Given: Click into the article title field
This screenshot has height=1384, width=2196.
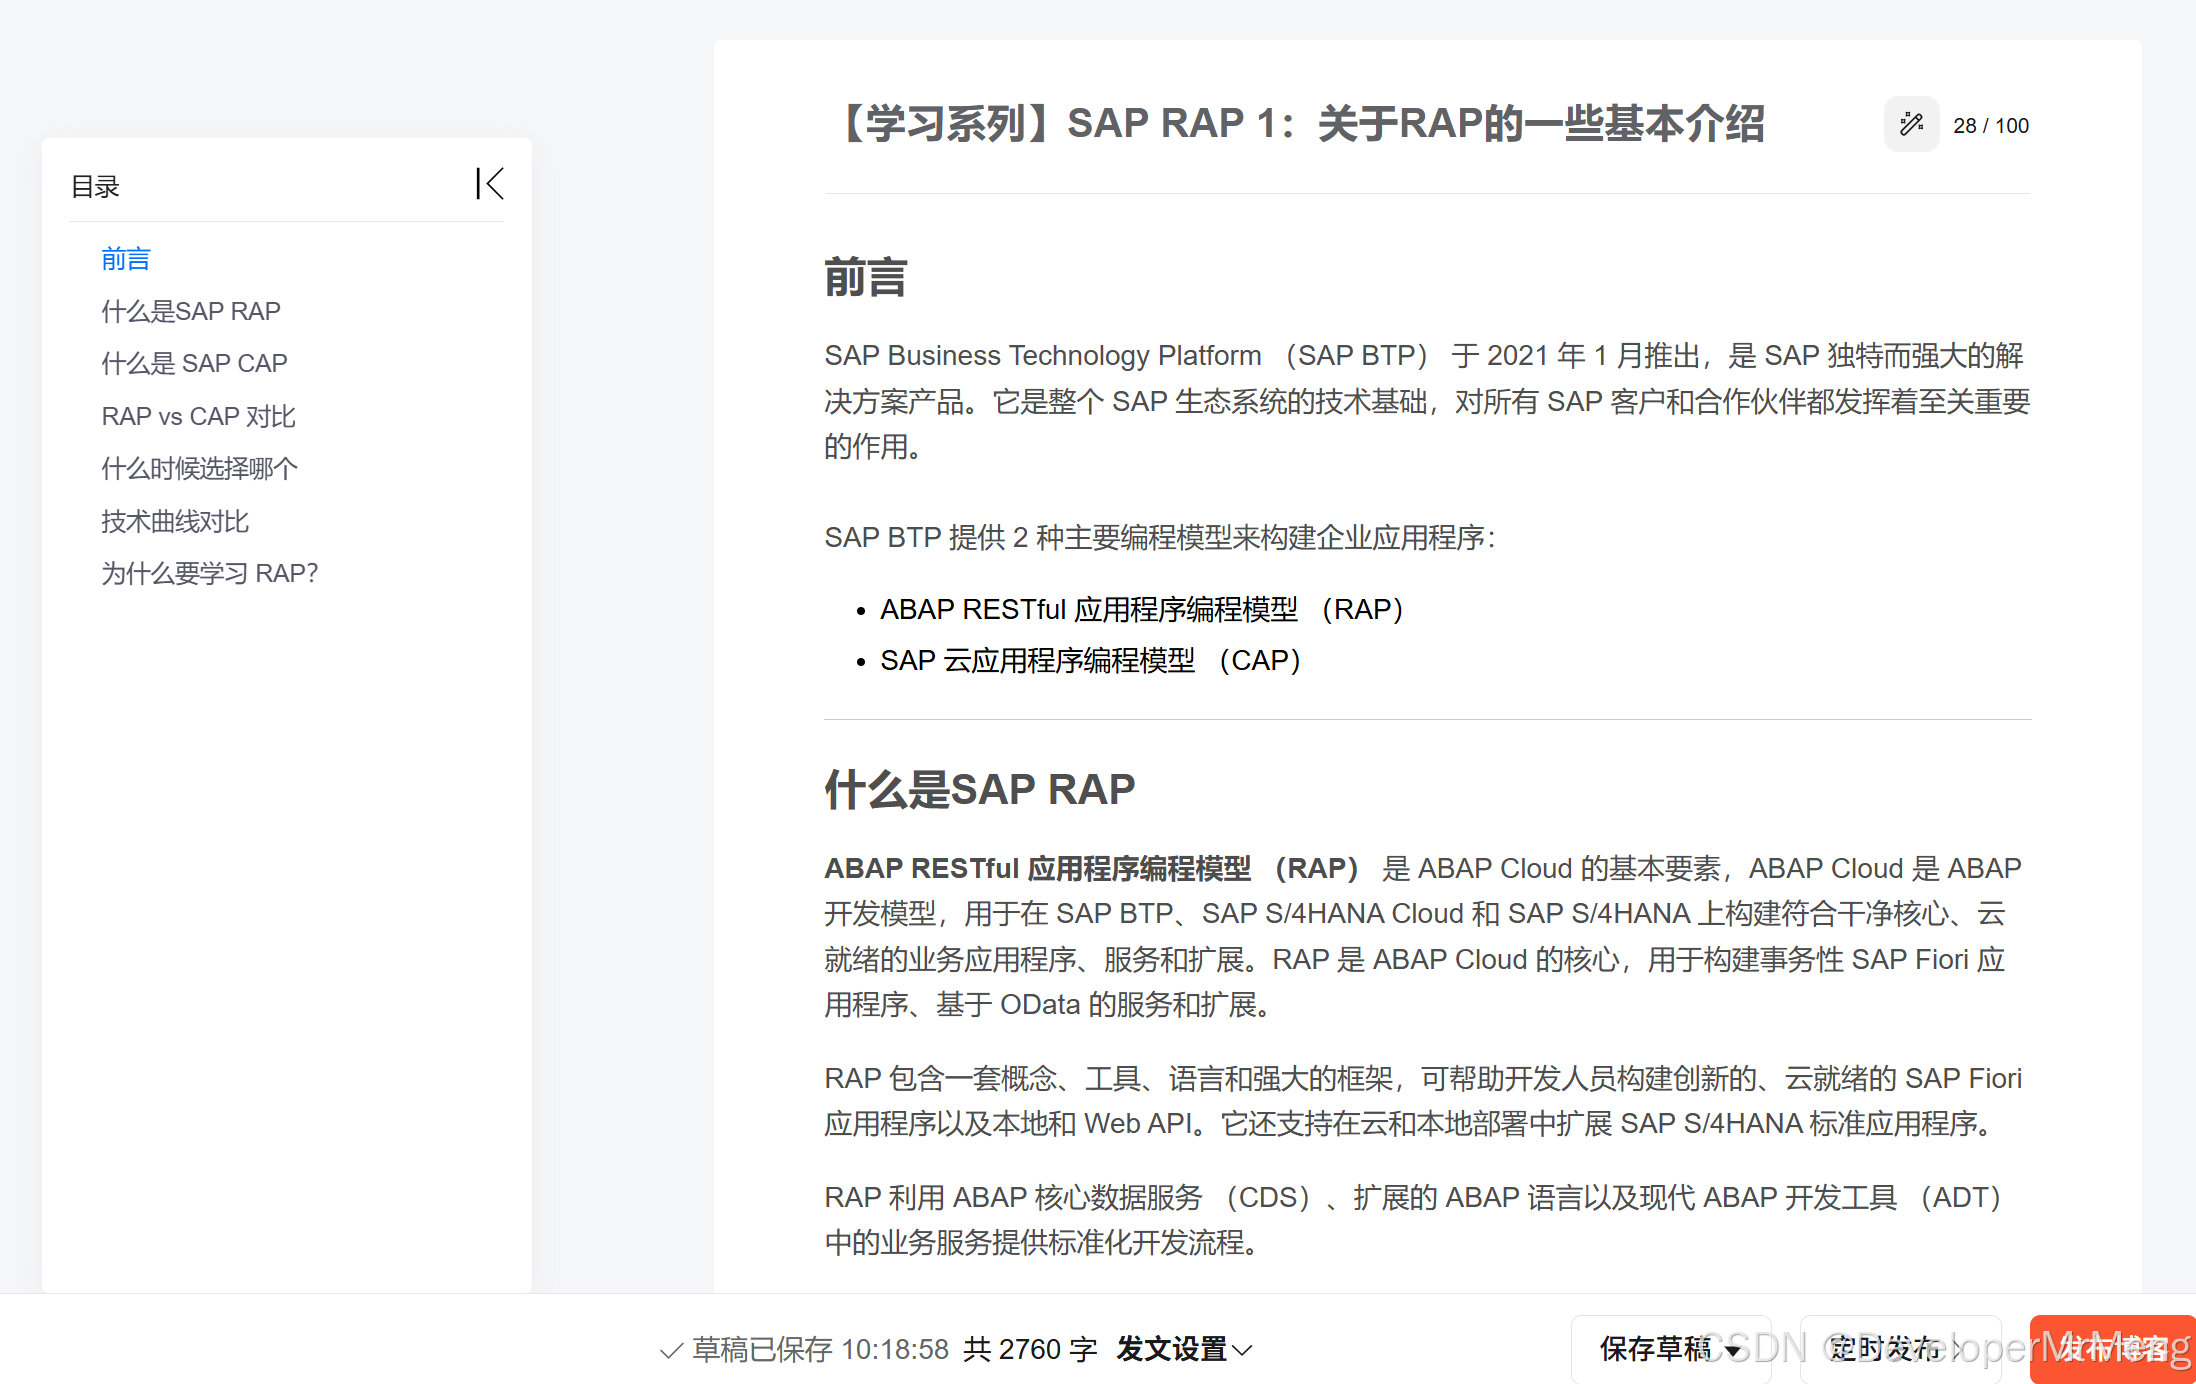Looking at the screenshot, I should 1300,125.
